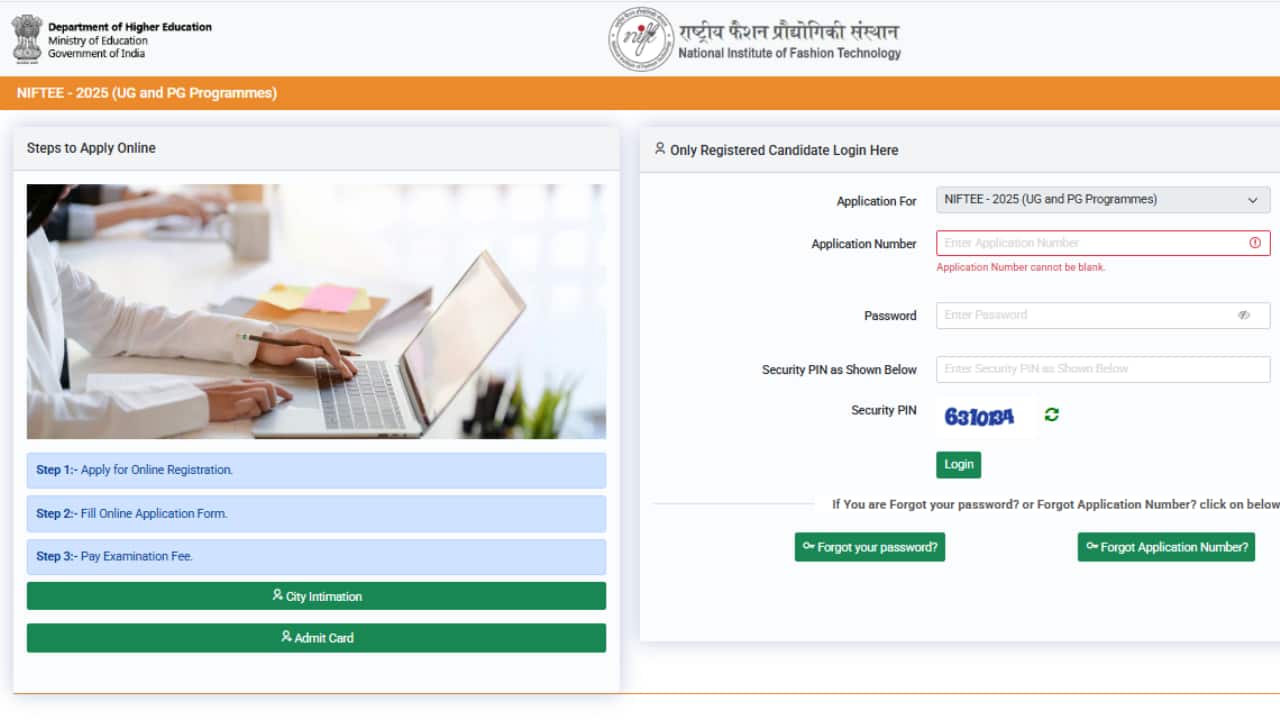Screen dimensions: 1280x720
Task: Click the key icon on Forgot your password
Action: pyautogui.click(x=808, y=546)
